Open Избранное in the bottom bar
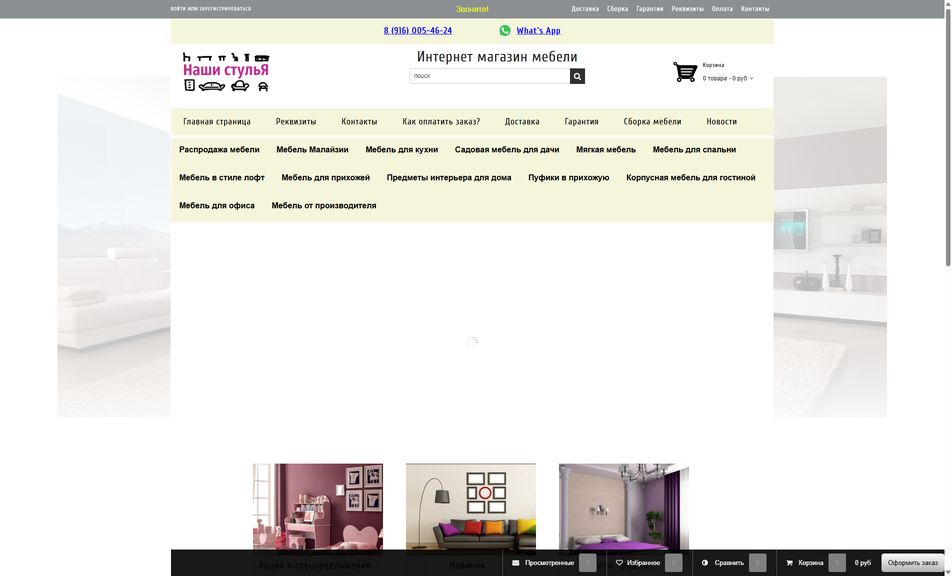The height and width of the screenshot is (576, 952). pos(643,563)
